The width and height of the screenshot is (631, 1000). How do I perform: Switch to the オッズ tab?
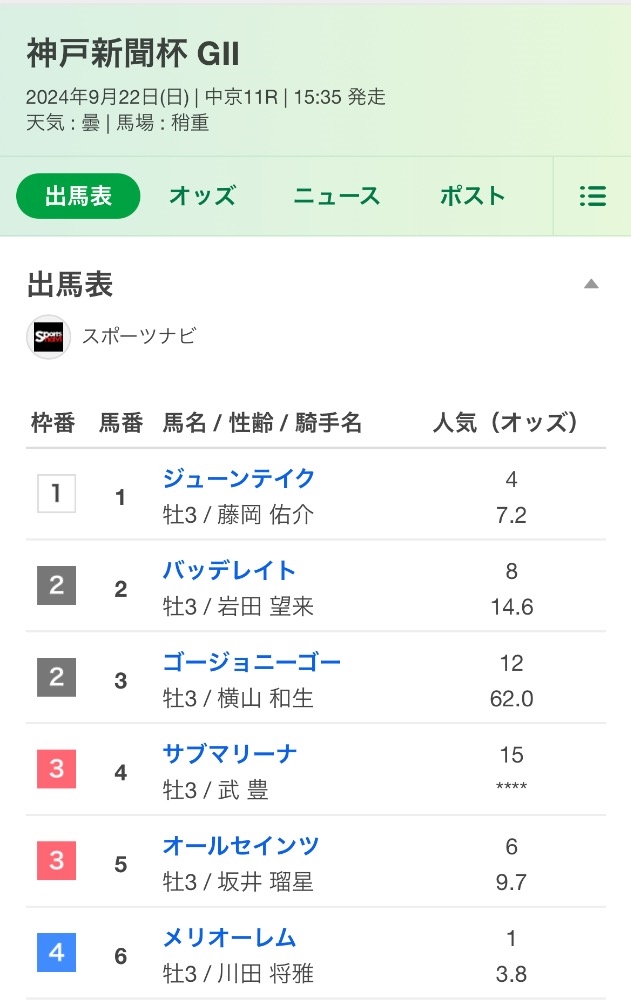pos(202,196)
